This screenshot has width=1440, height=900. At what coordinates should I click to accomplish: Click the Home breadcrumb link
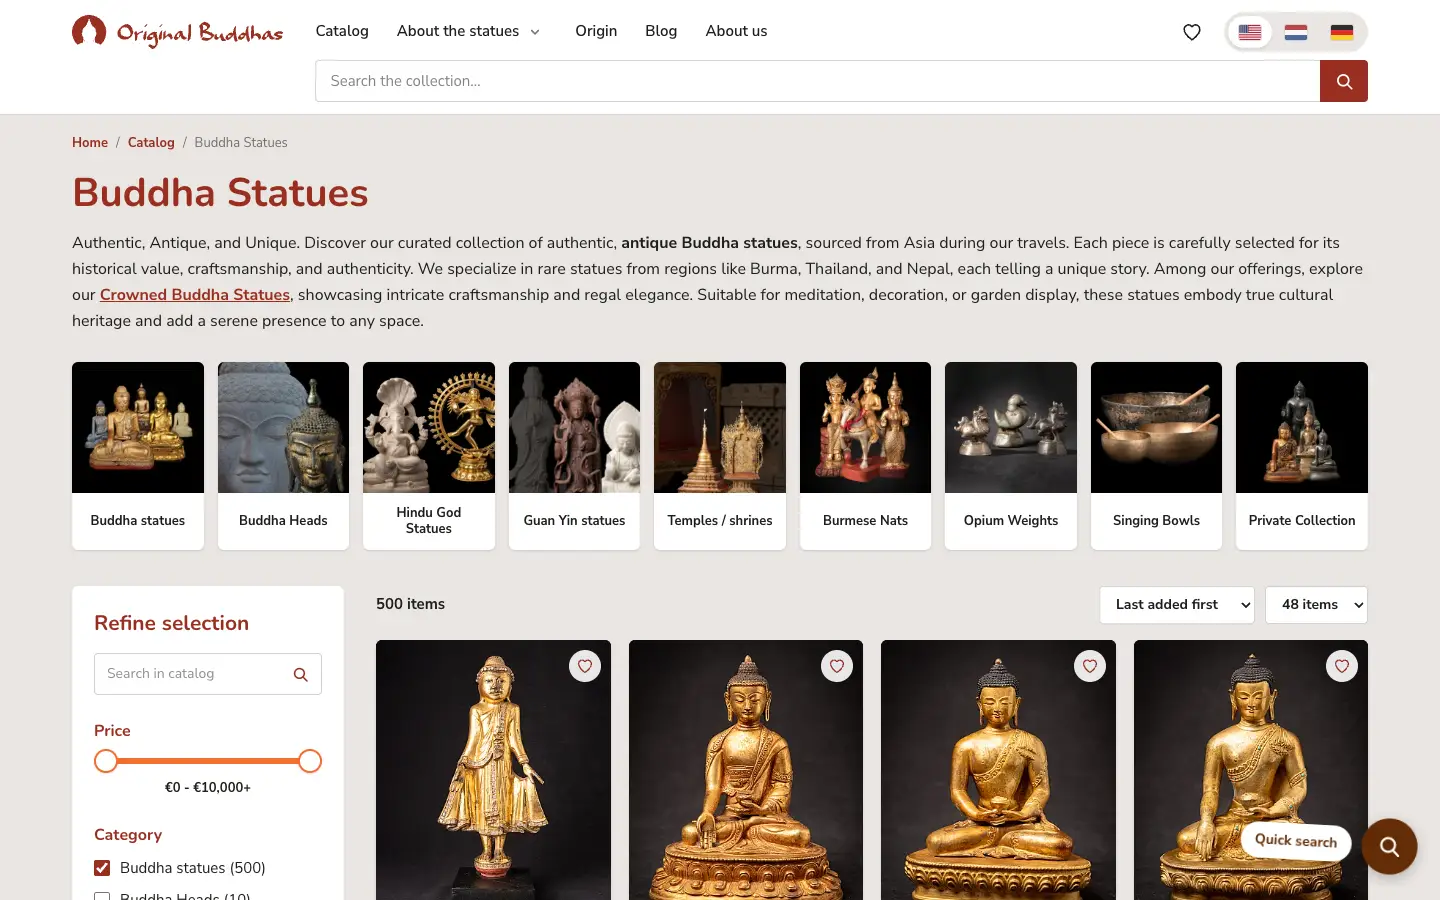click(90, 143)
